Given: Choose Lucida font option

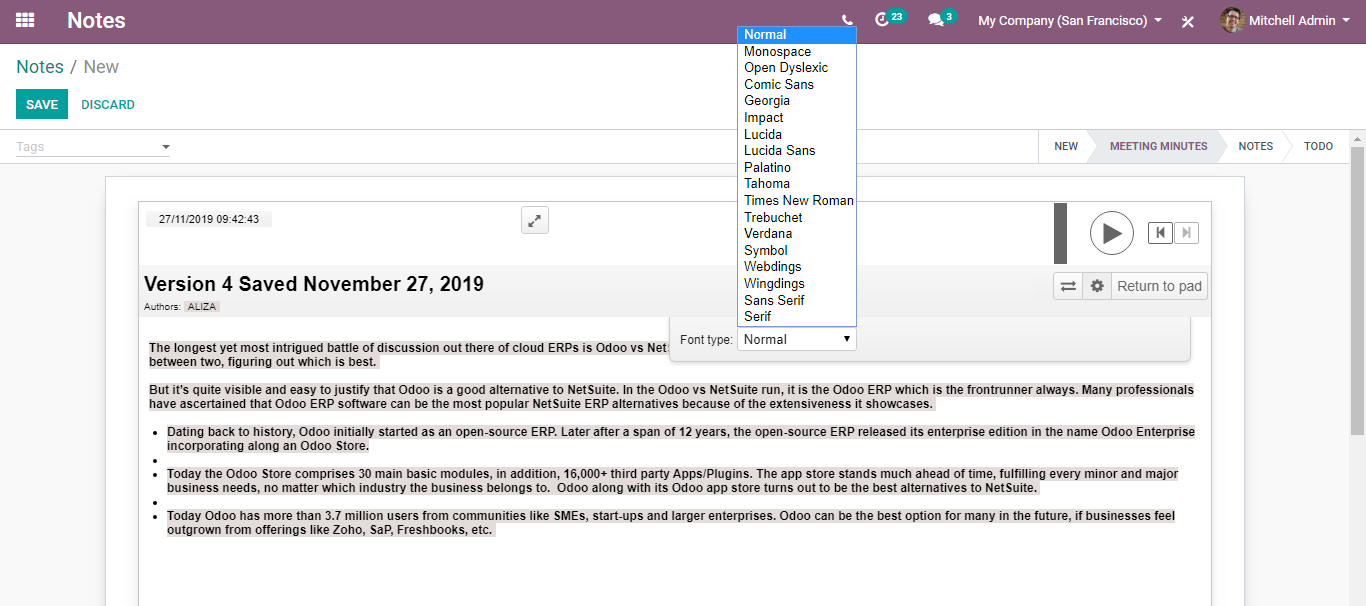Looking at the screenshot, I should point(797,134).
